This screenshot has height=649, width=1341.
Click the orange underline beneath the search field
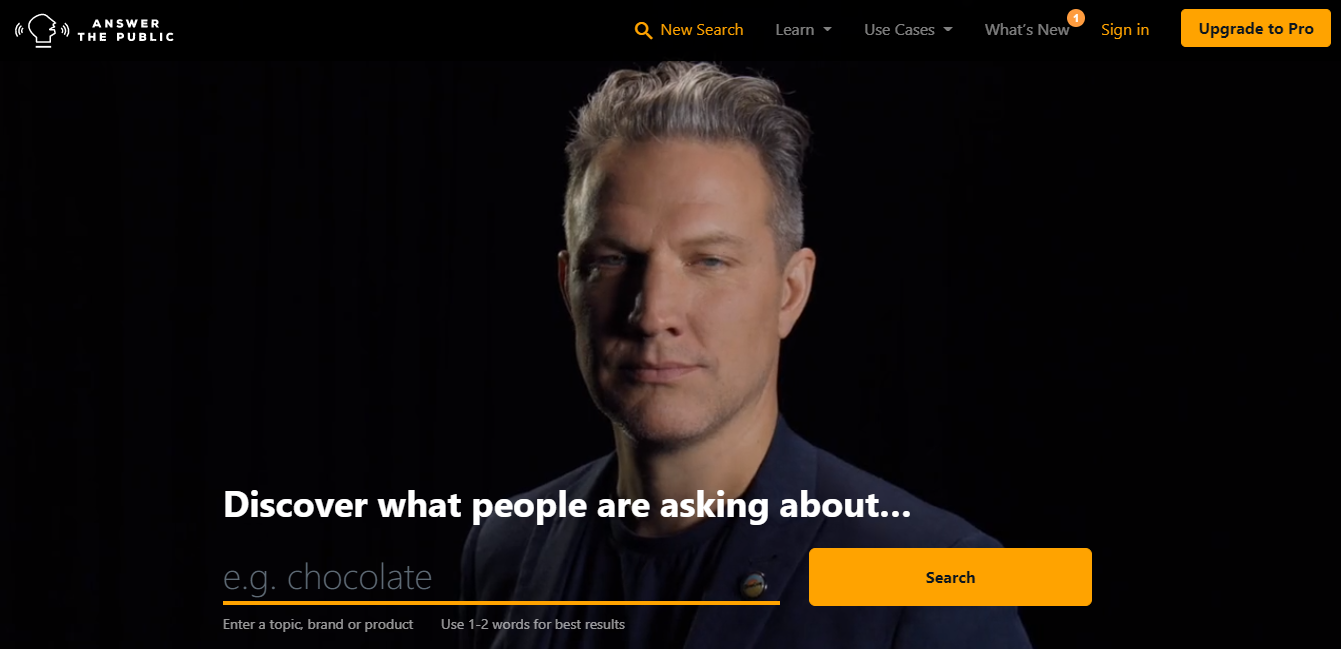click(x=501, y=603)
